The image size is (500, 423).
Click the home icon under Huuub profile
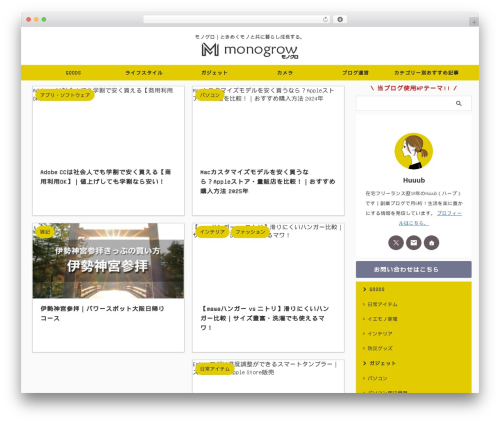click(x=431, y=243)
